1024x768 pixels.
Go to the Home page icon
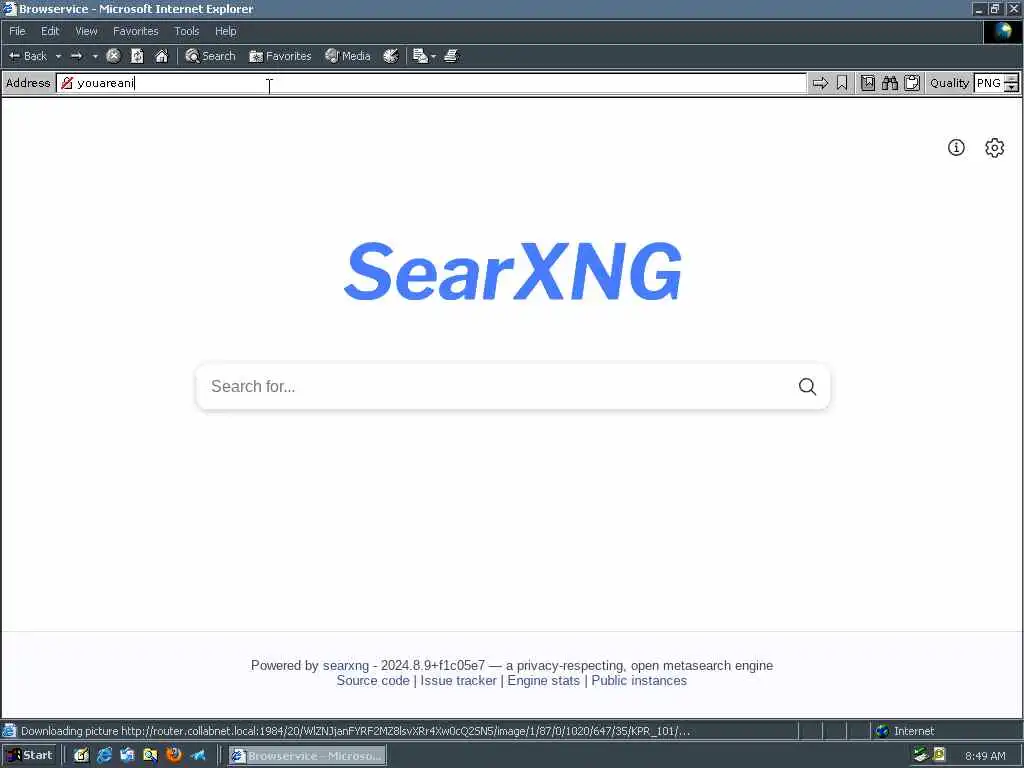[161, 56]
